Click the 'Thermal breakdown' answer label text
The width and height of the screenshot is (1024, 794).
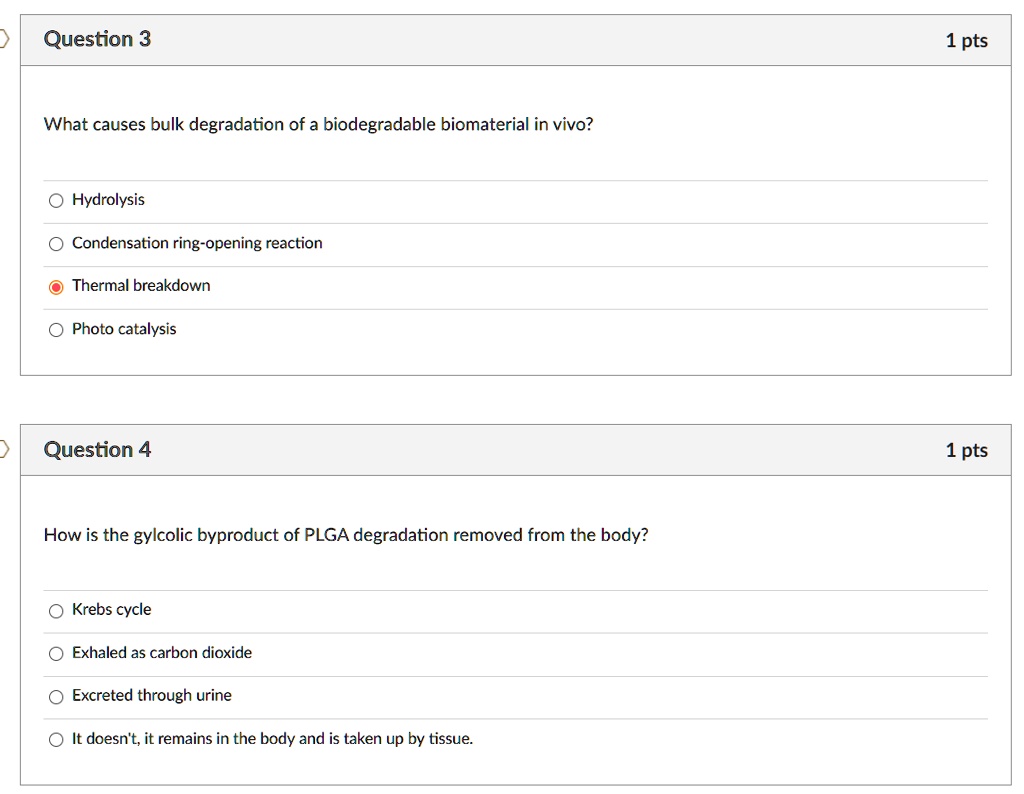coord(141,286)
